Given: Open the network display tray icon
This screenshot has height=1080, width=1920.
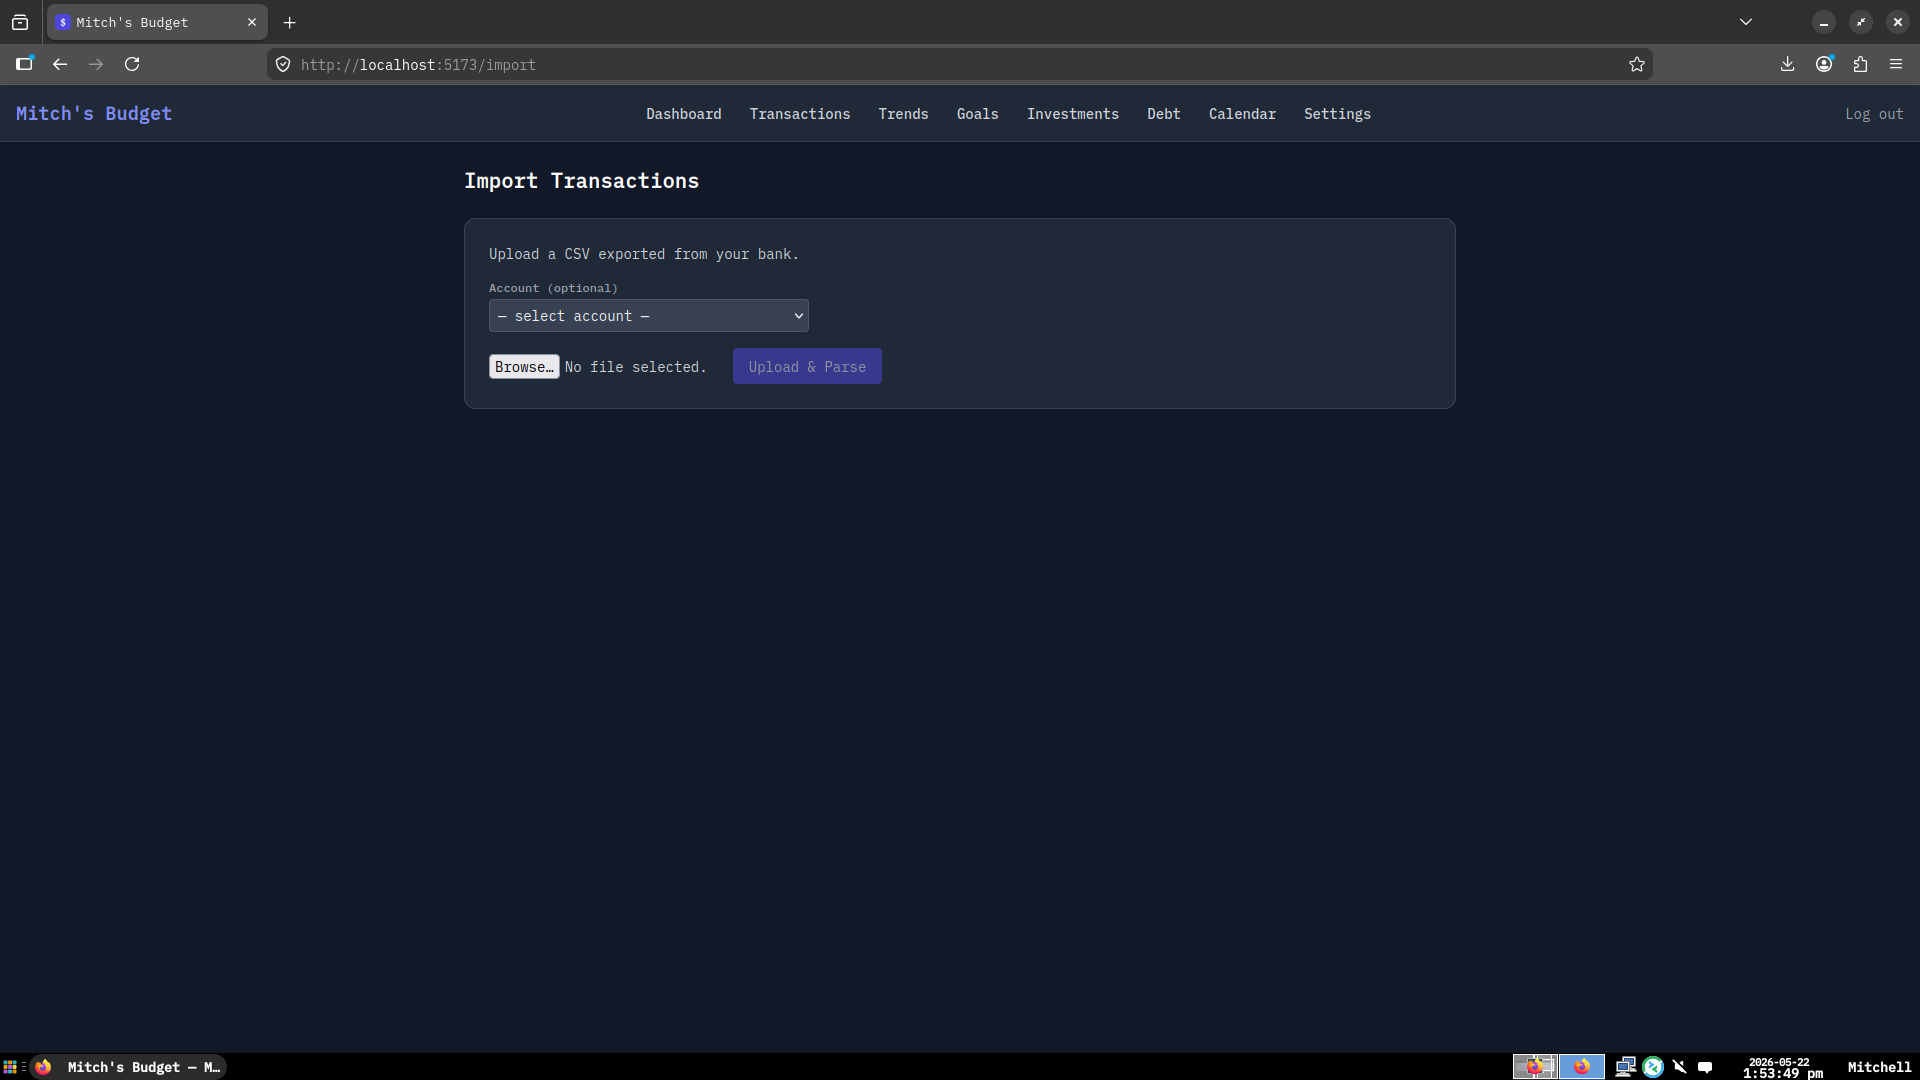Looking at the screenshot, I should (1626, 1067).
